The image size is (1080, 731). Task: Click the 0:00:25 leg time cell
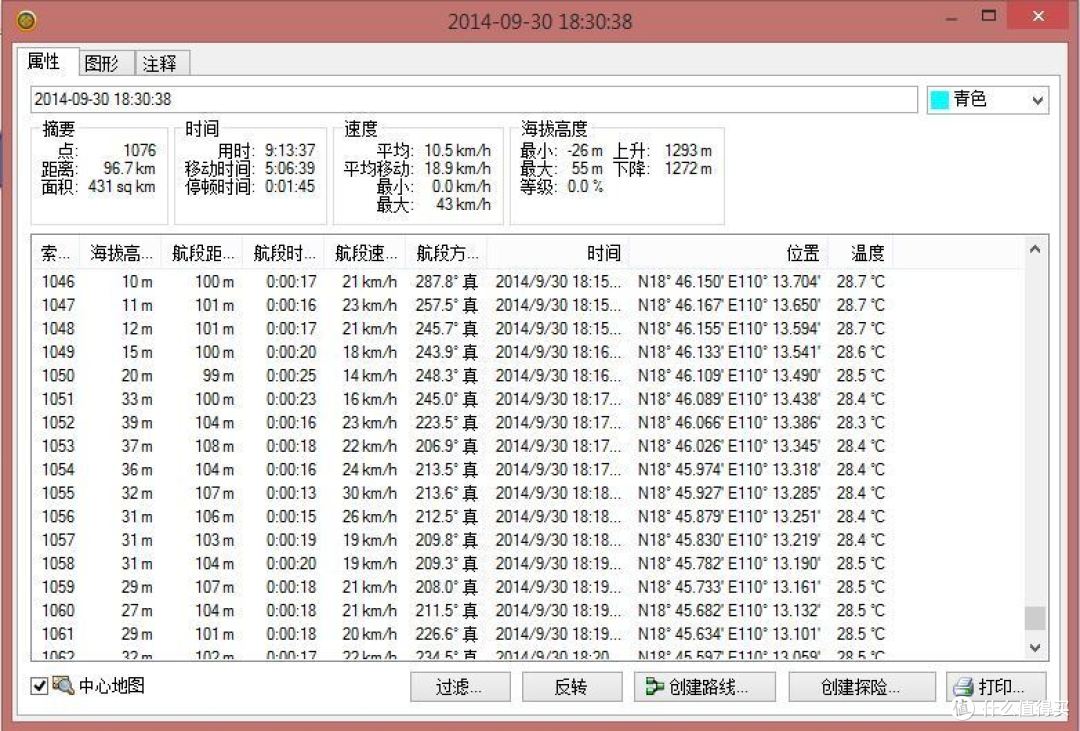(291, 375)
